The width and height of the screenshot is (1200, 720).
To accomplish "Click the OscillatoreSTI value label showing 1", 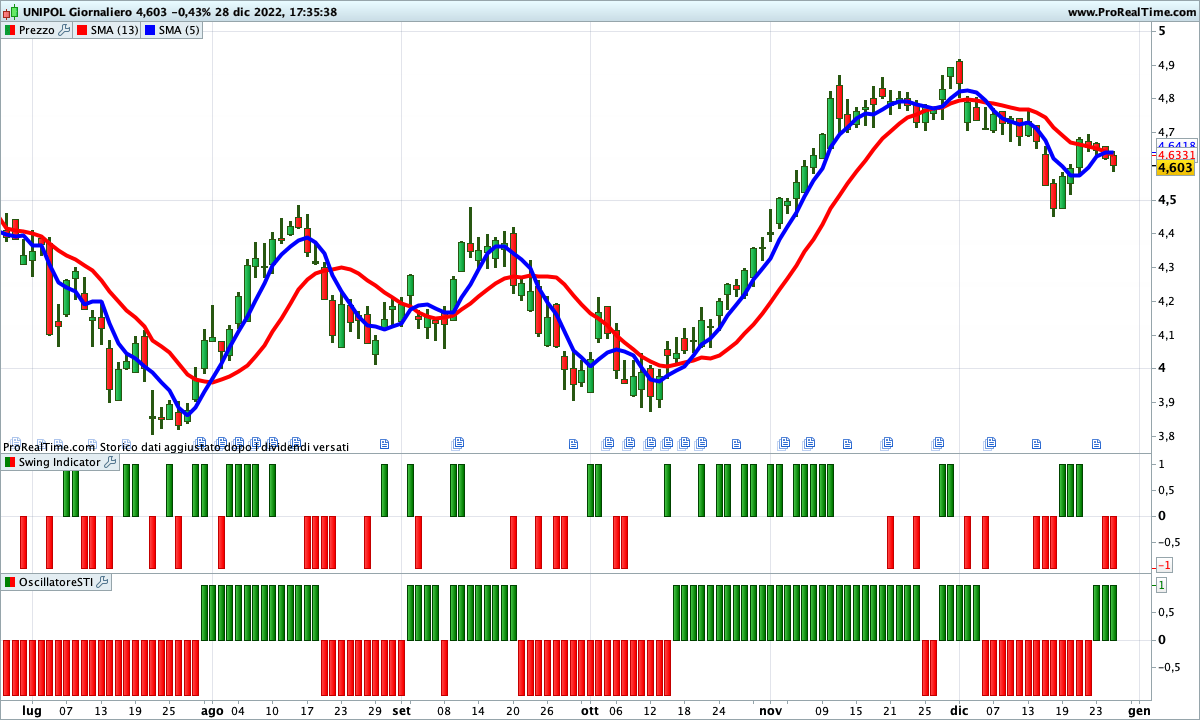I will pos(1162,585).
